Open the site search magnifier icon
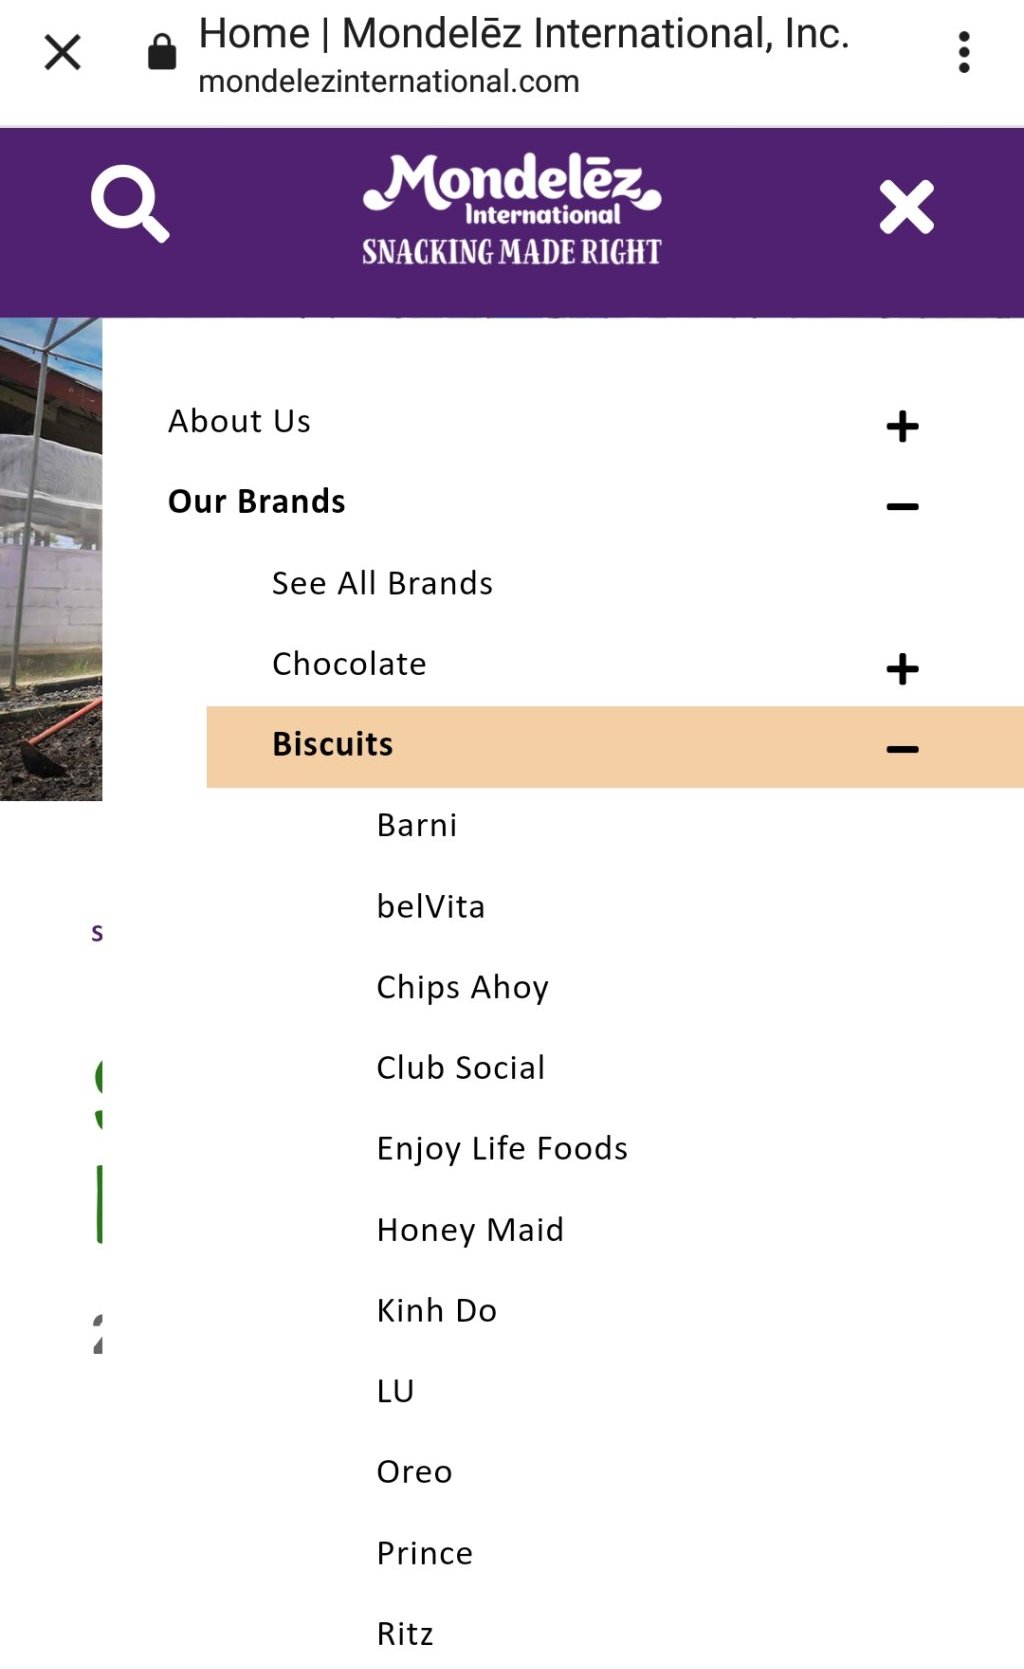The width and height of the screenshot is (1024, 1669). 130,204
